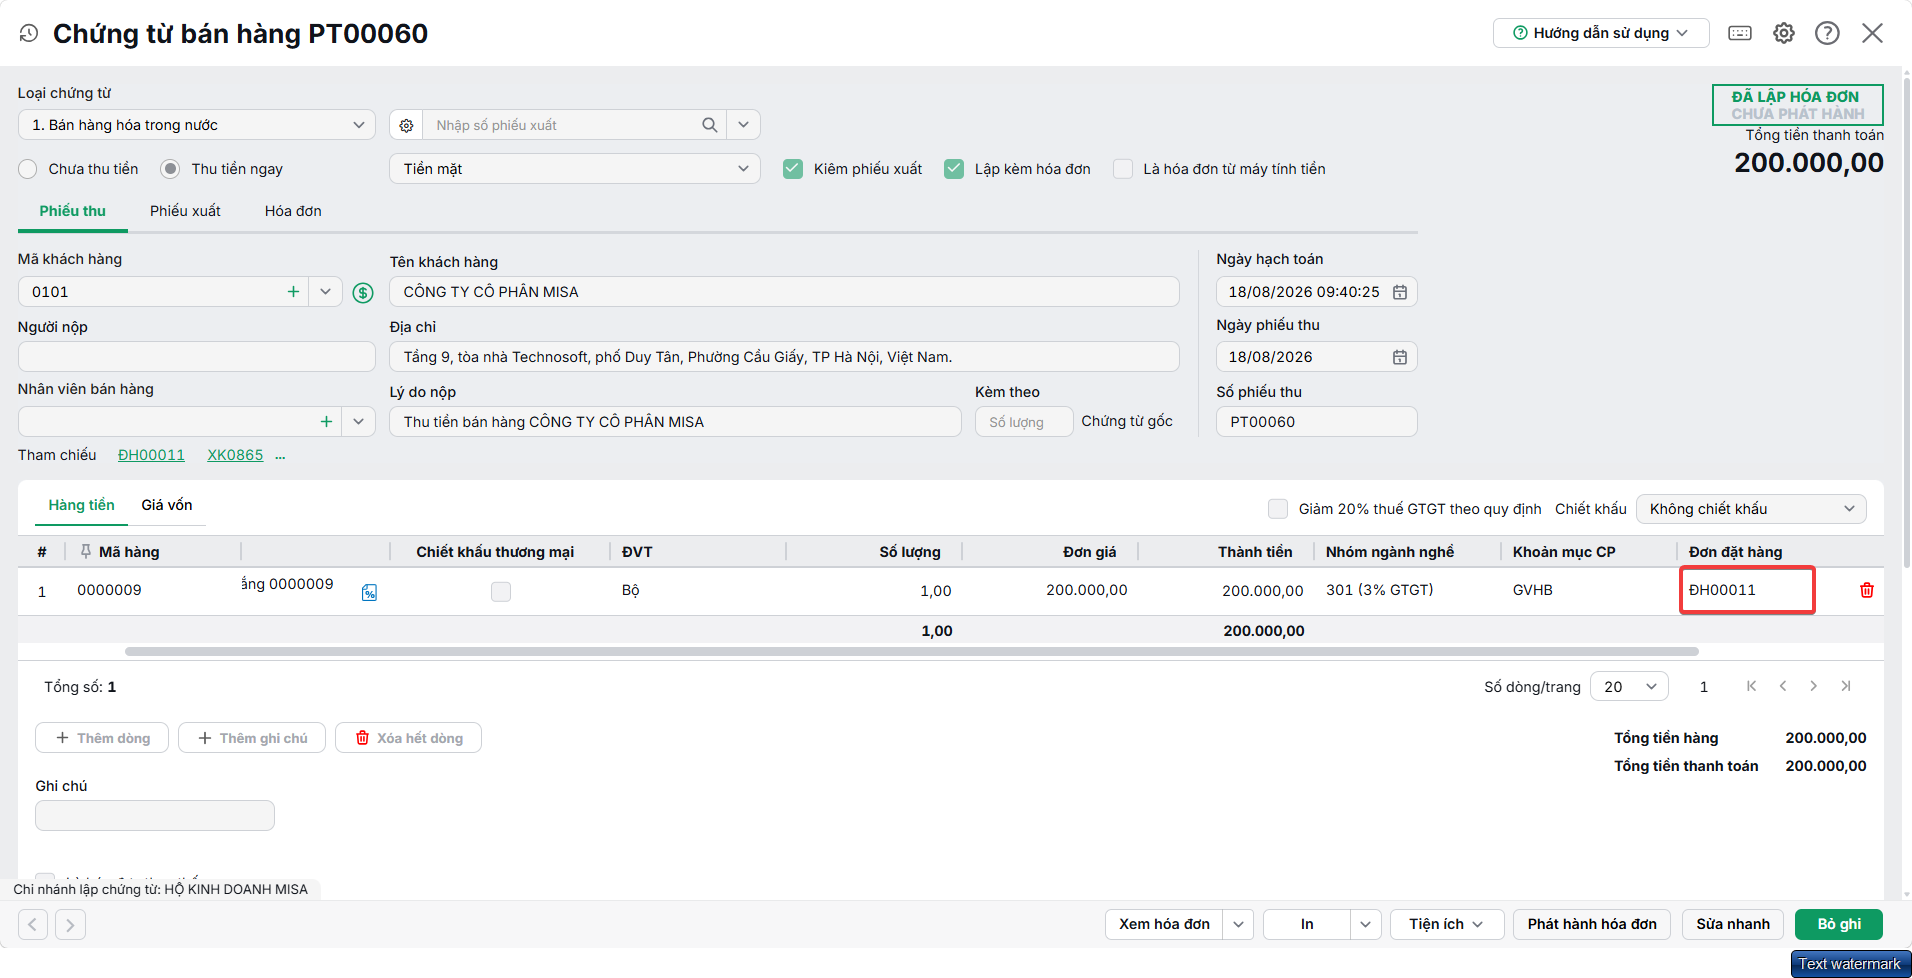
Task: Expand the In print options arrow
Action: 1366,924
